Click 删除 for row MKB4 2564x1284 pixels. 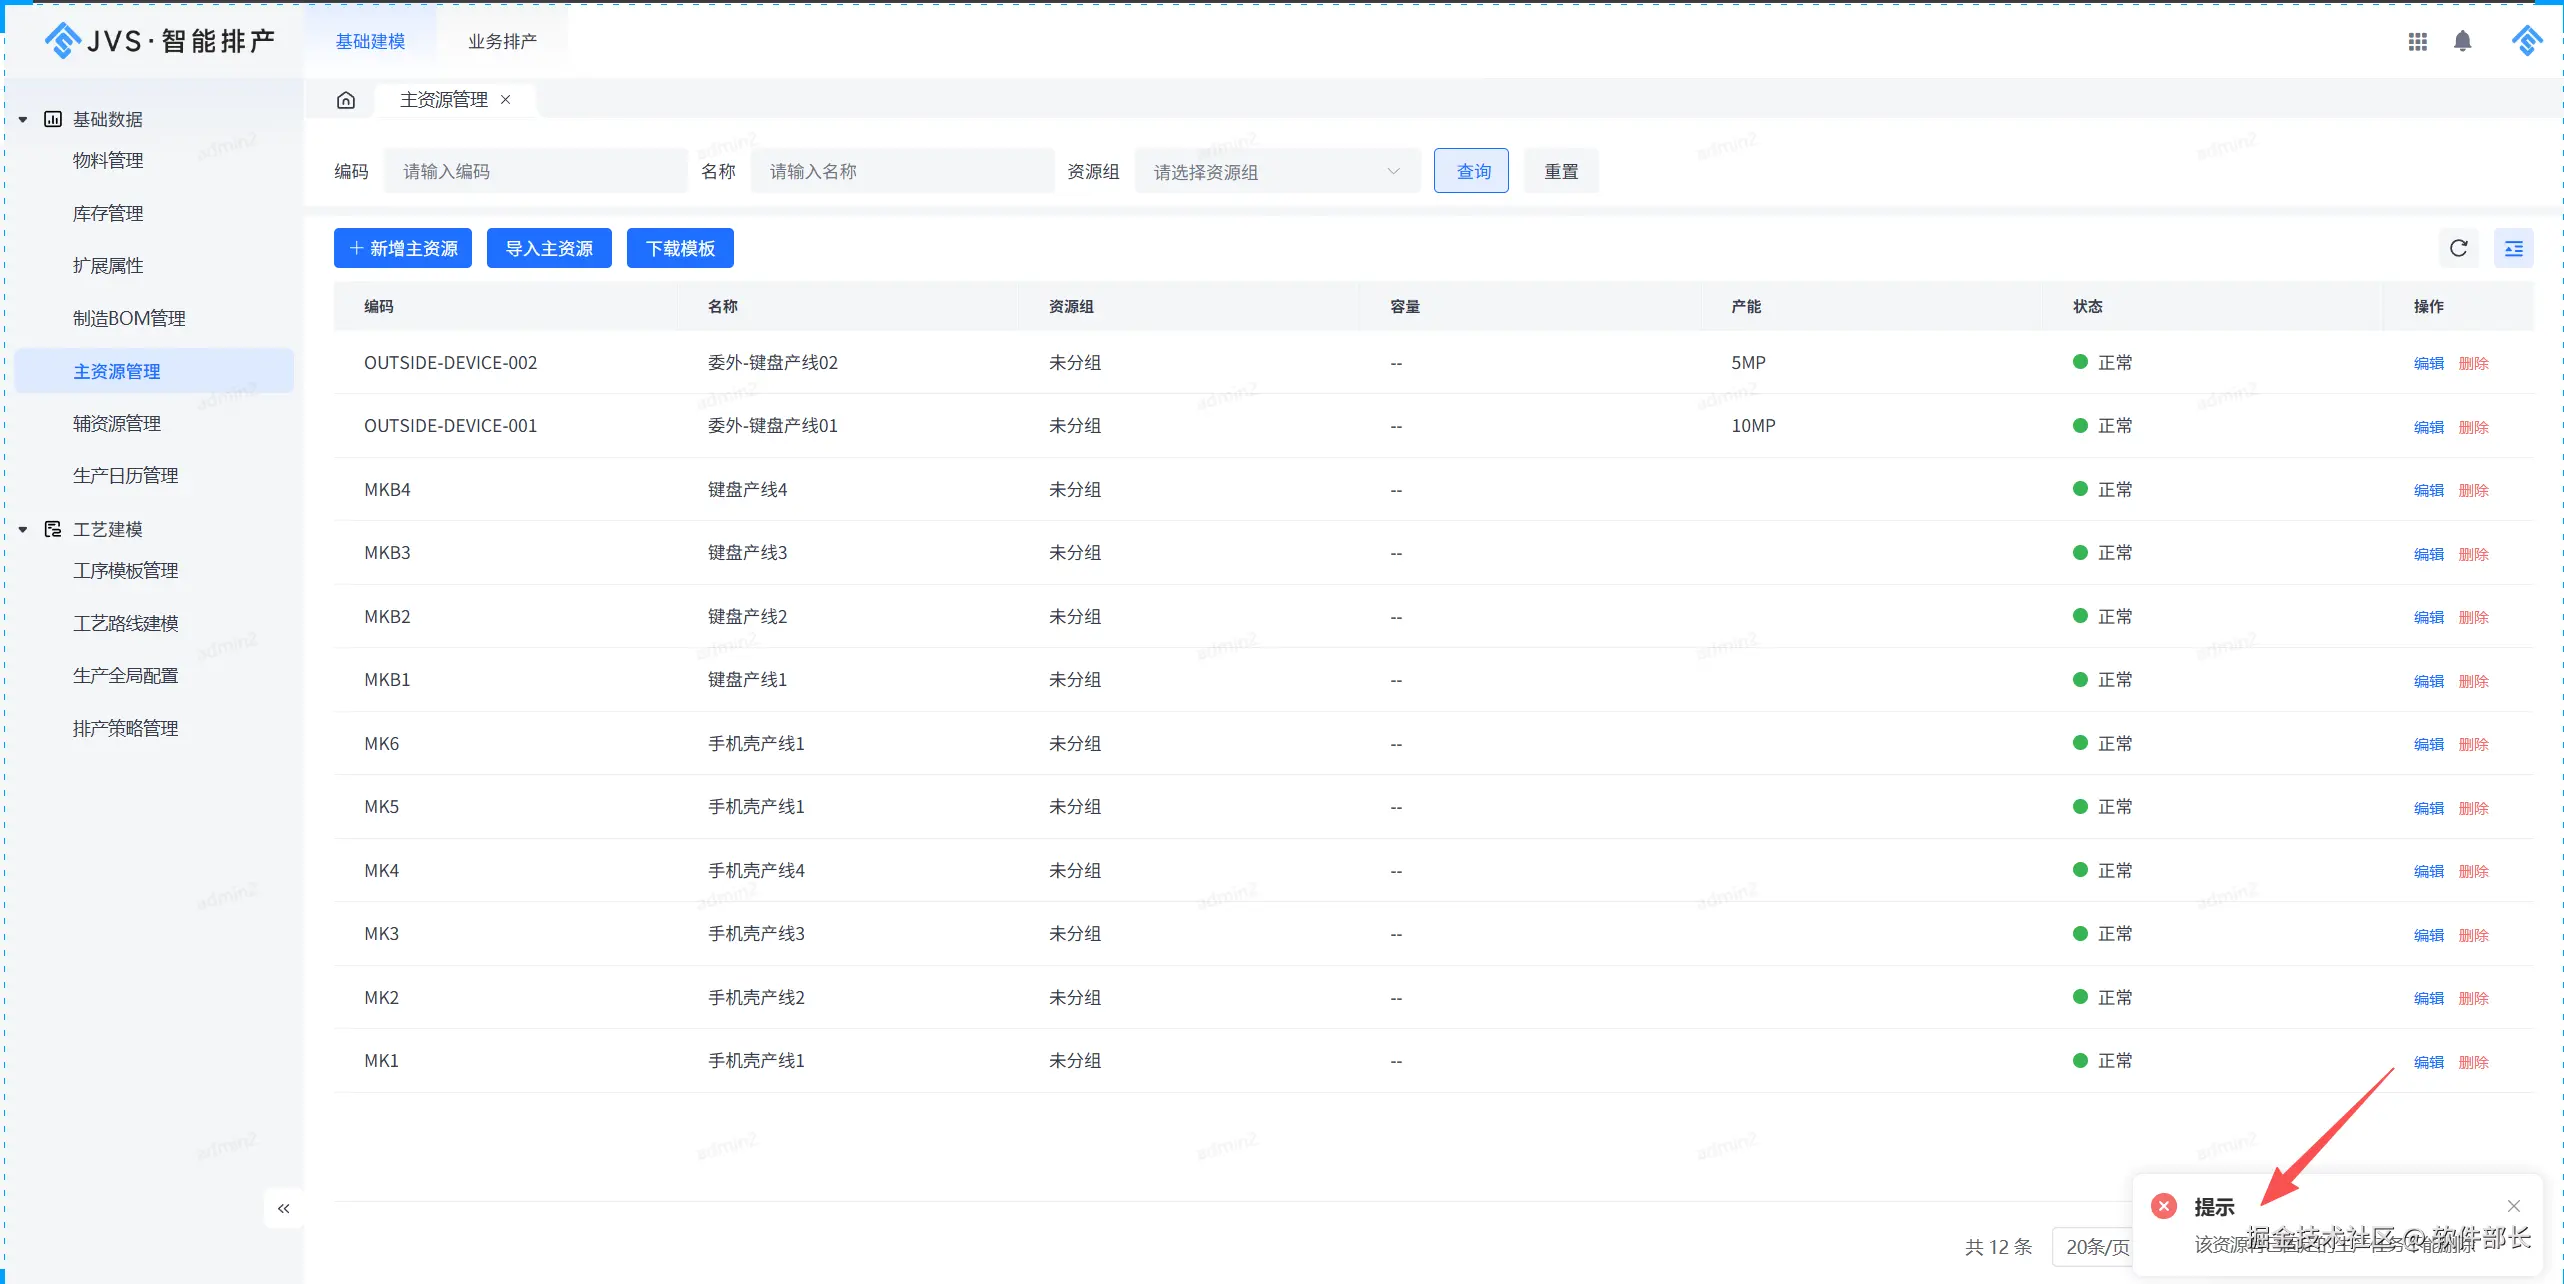(2473, 490)
